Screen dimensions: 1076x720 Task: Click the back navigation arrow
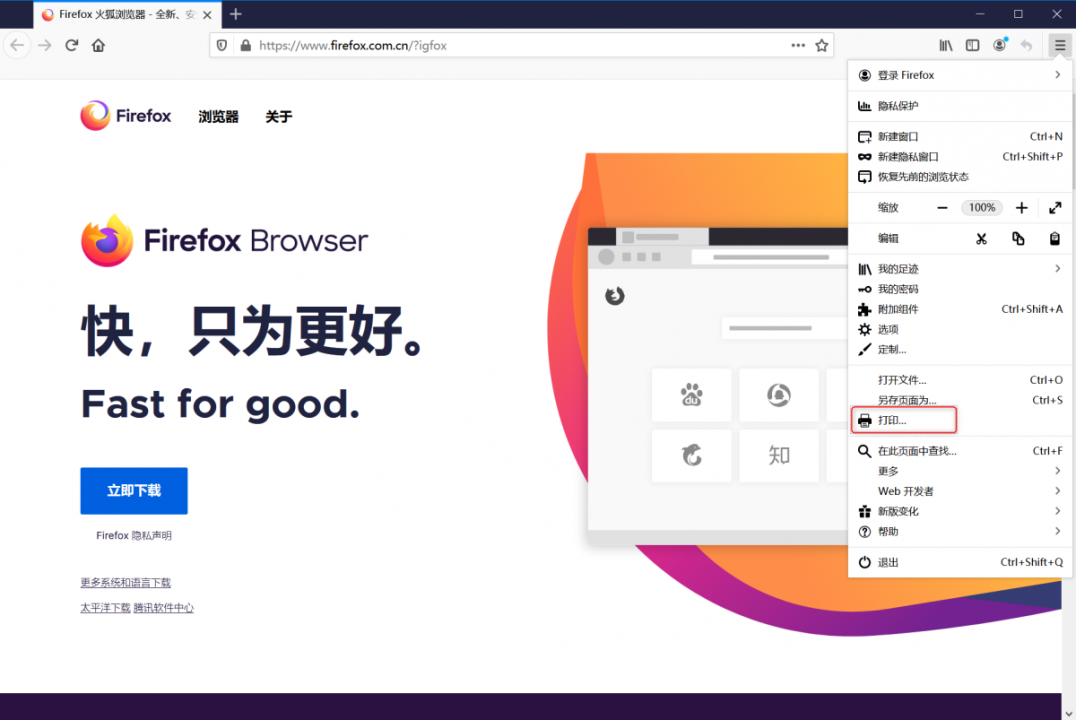tap(16, 45)
